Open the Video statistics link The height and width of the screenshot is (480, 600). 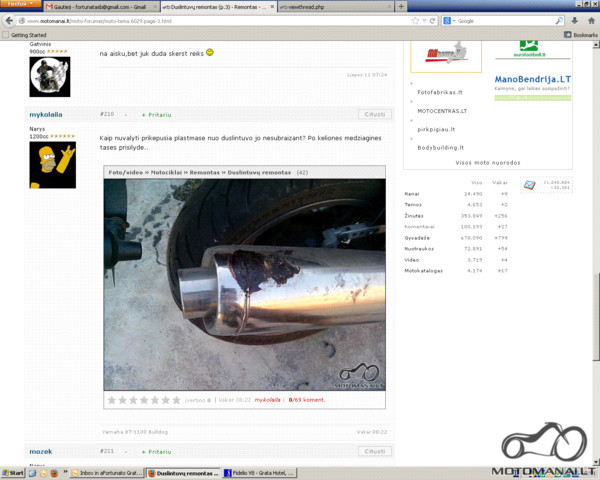pyautogui.click(x=411, y=260)
